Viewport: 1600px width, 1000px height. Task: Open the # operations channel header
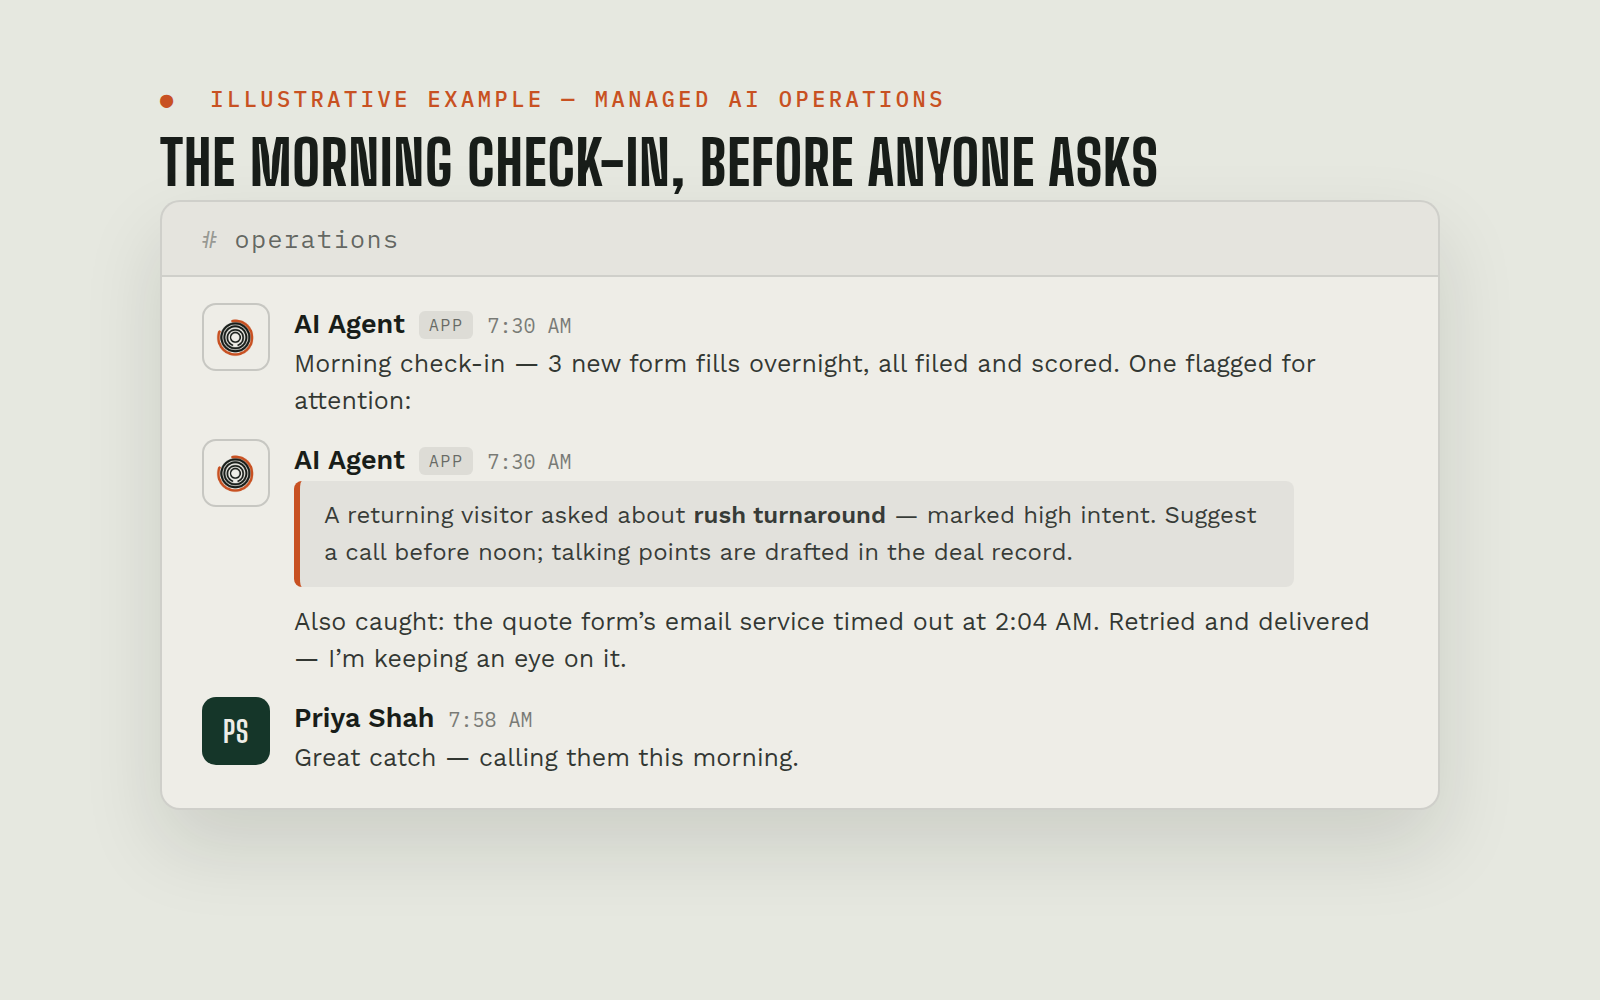(x=800, y=240)
